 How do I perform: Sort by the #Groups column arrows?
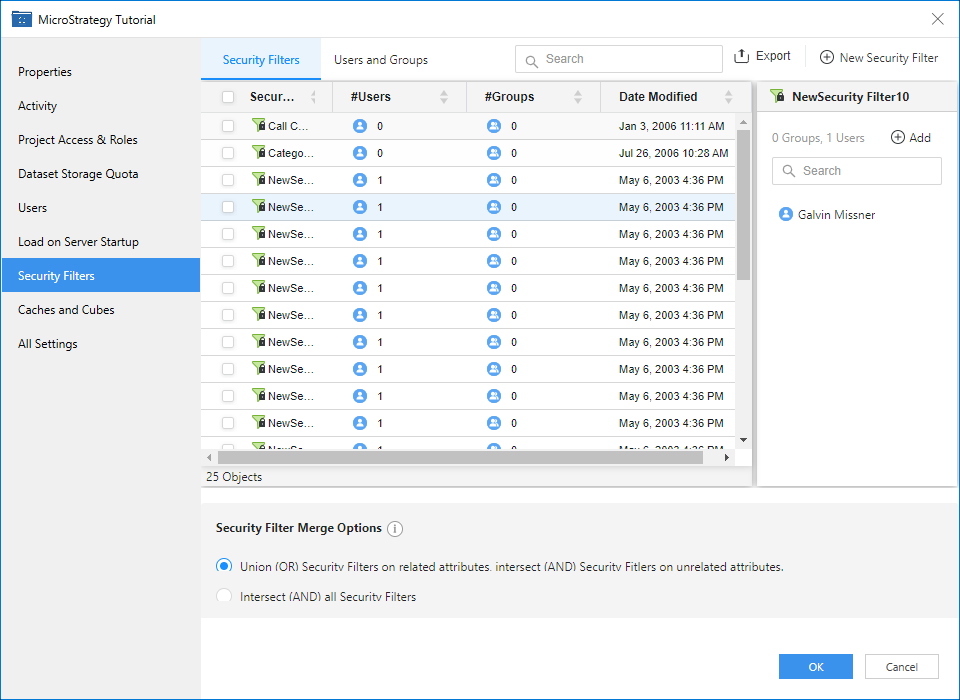(x=578, y=97)
